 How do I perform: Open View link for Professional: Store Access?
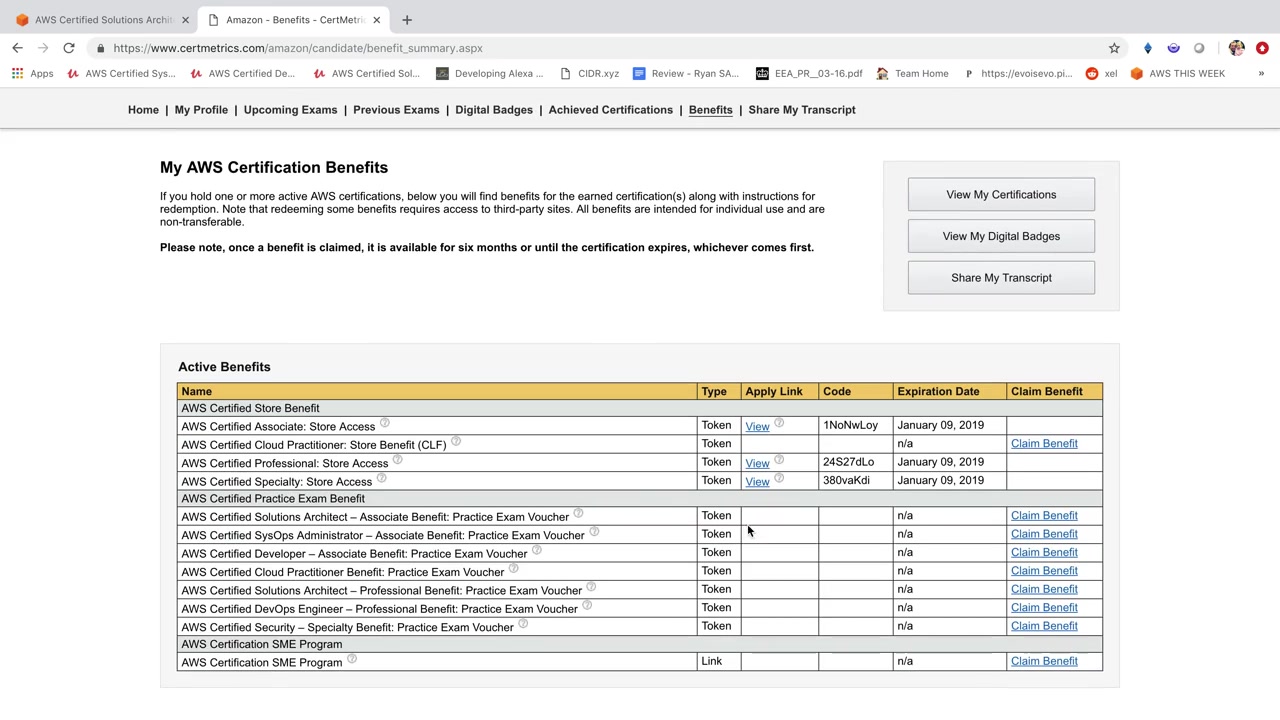tap(757, 463)
